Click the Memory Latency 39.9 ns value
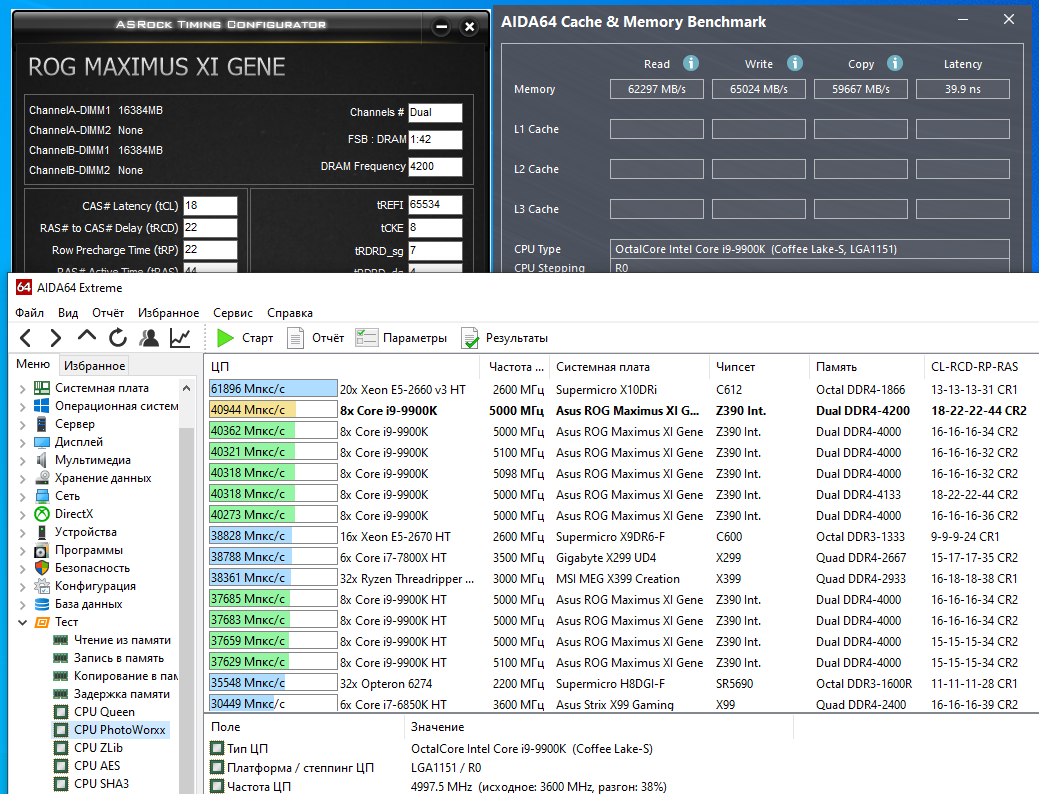Image resolution: width=1039 pixels, height=794 pixels. pyautogui.click(x=962, y=89)
